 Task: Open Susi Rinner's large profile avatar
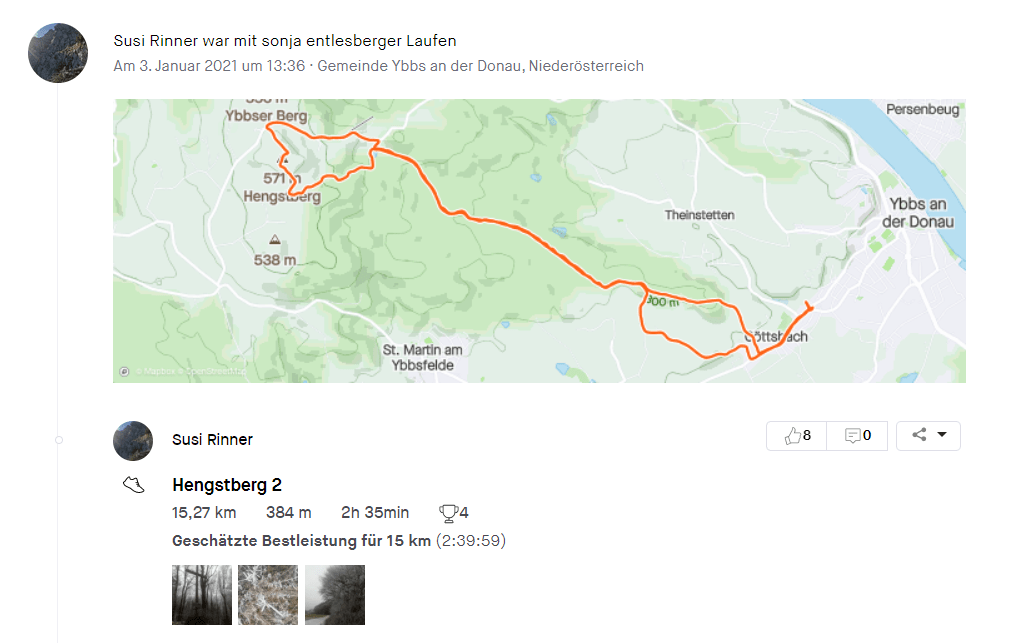pyautogui.click(x=58, y=53)
